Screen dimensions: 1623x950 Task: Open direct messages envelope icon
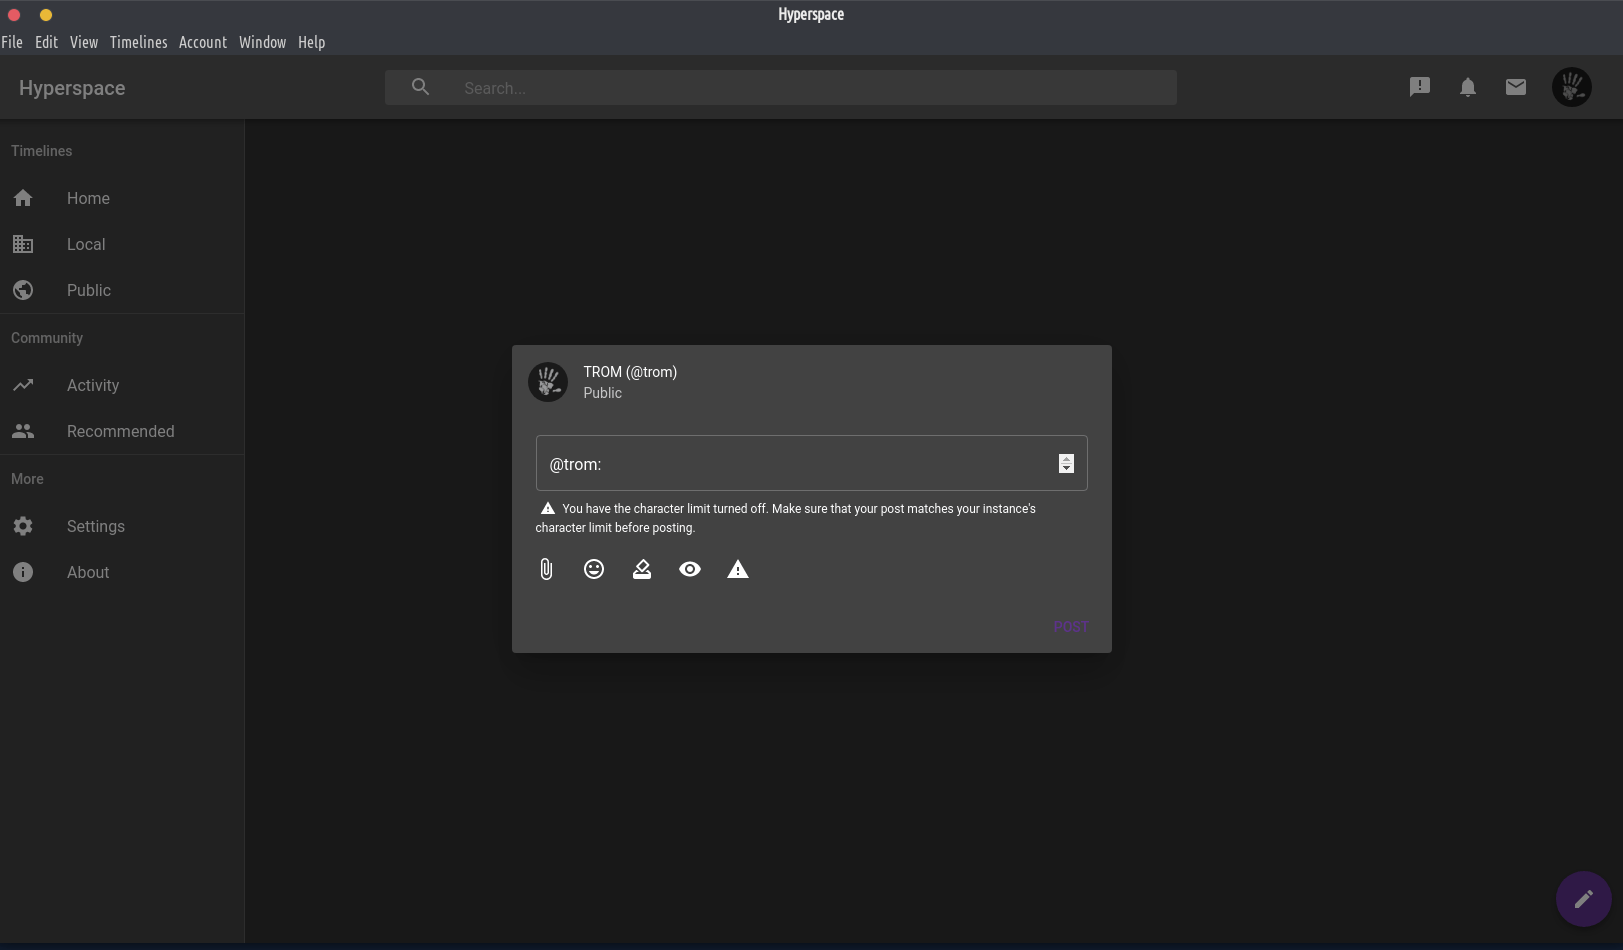pos(1516,87)
